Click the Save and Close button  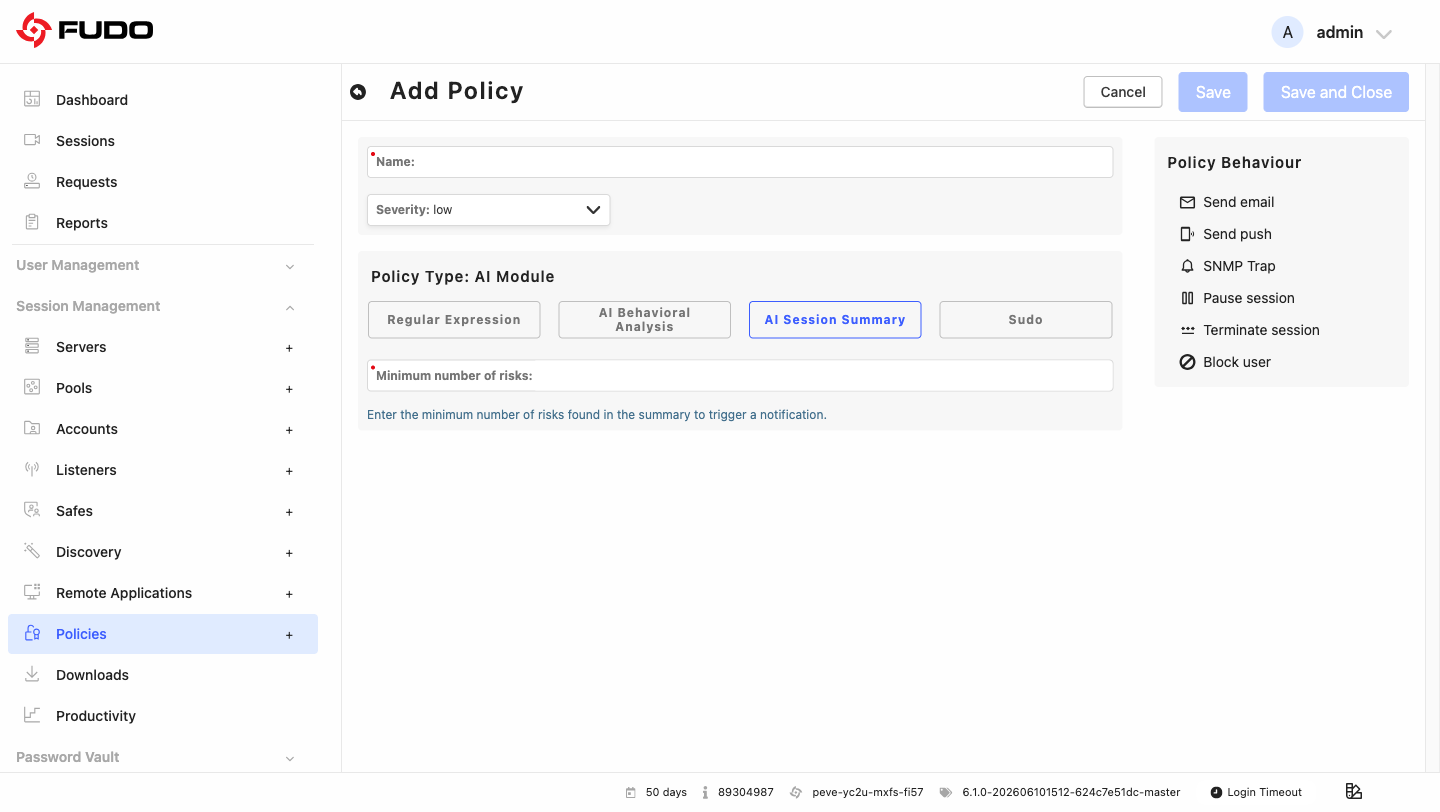(1336, 92)
